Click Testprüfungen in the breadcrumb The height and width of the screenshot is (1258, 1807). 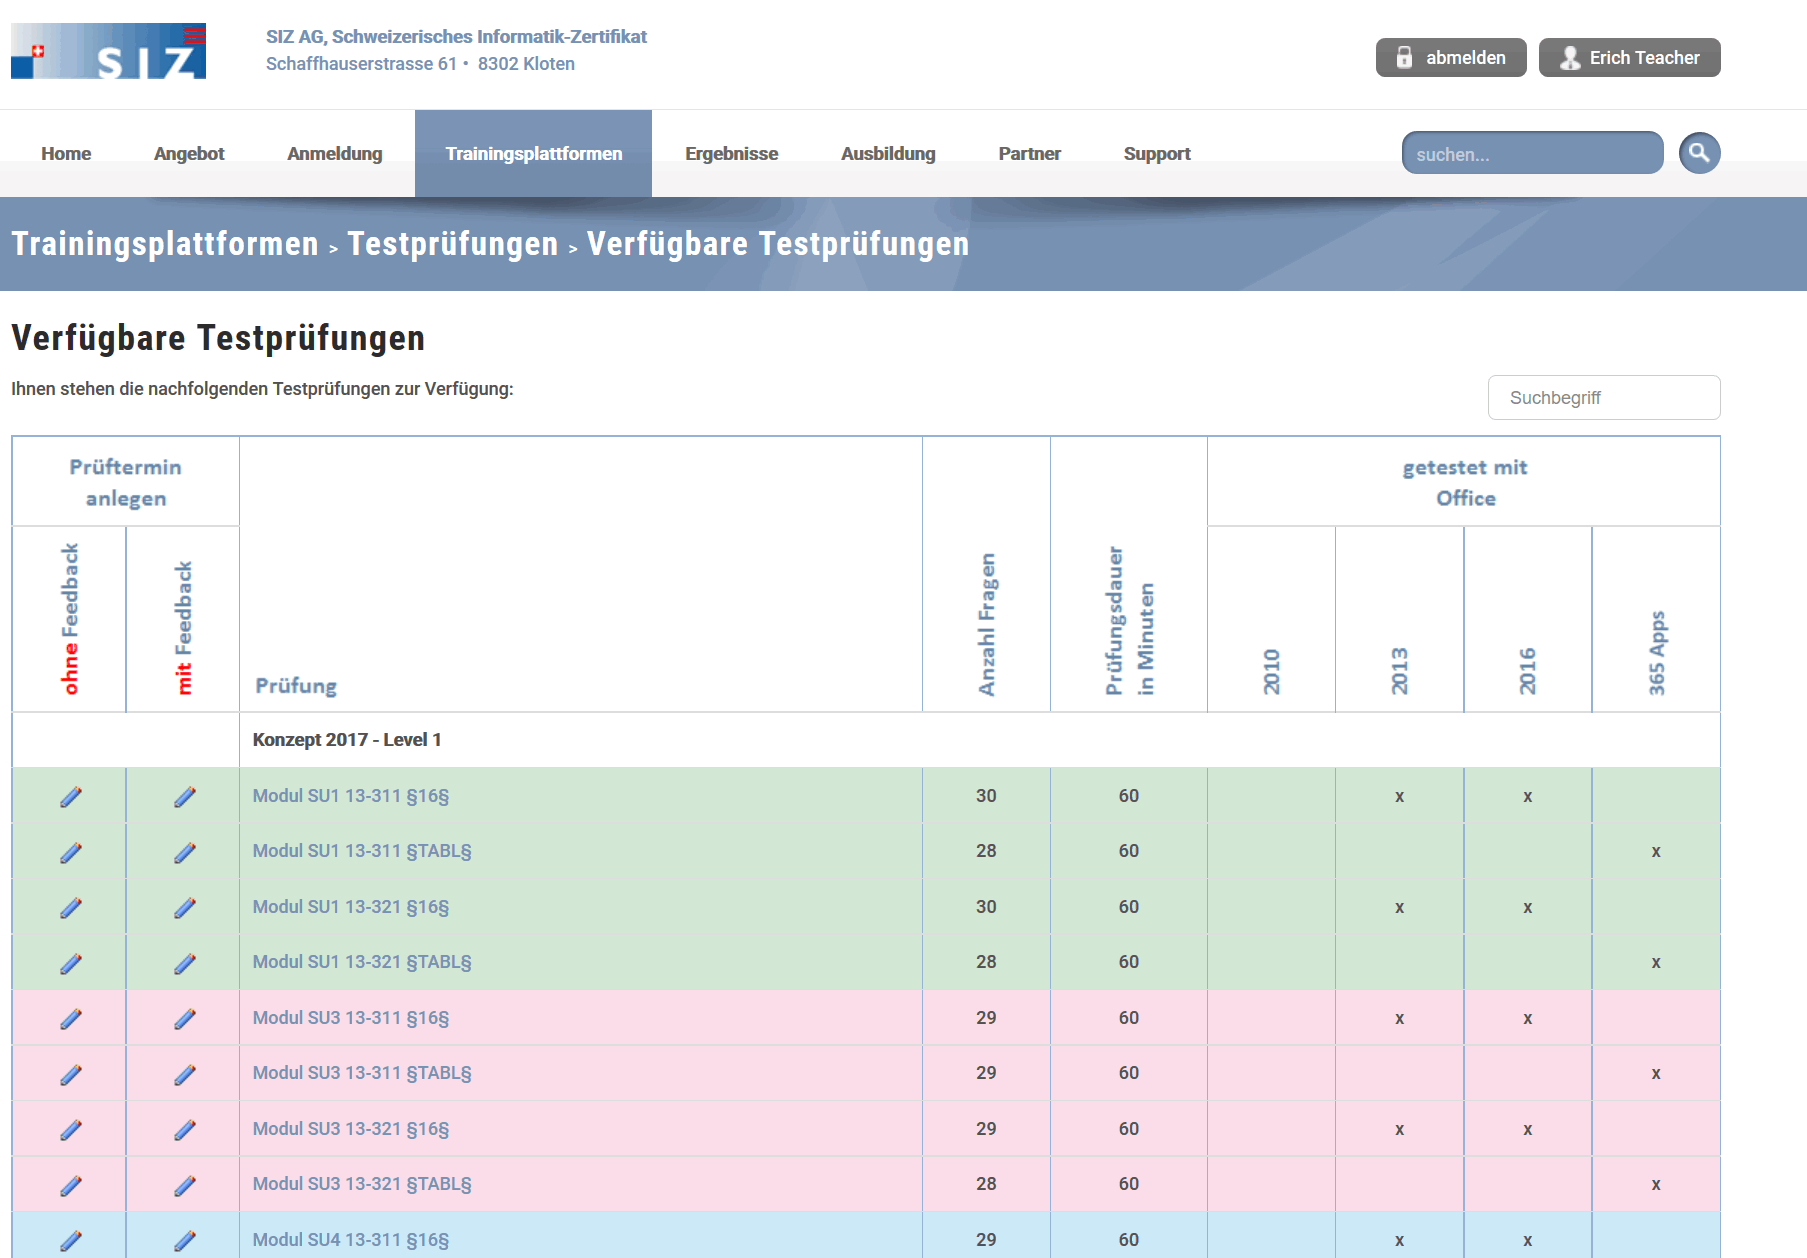click(453, 243)
